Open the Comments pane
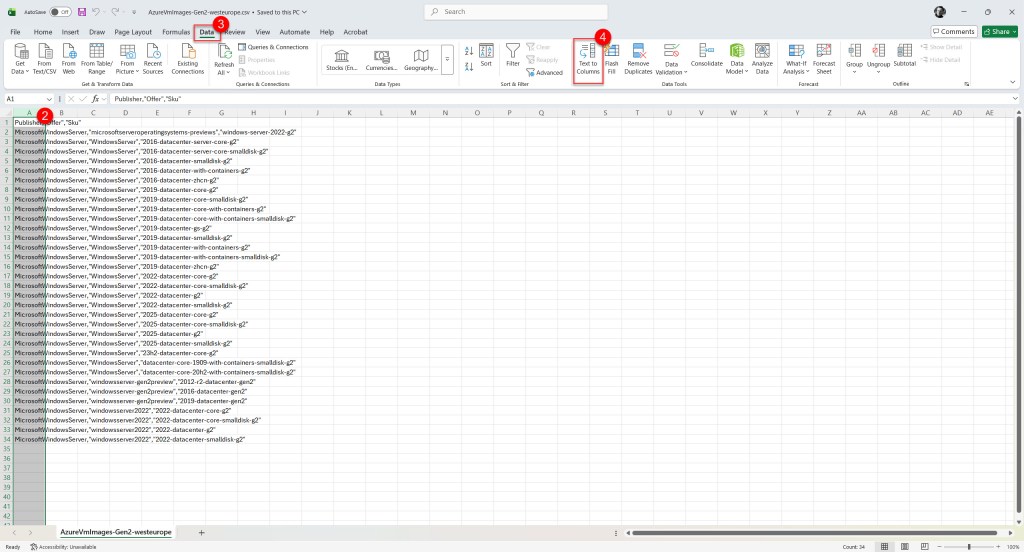 [x=954, y=32]
